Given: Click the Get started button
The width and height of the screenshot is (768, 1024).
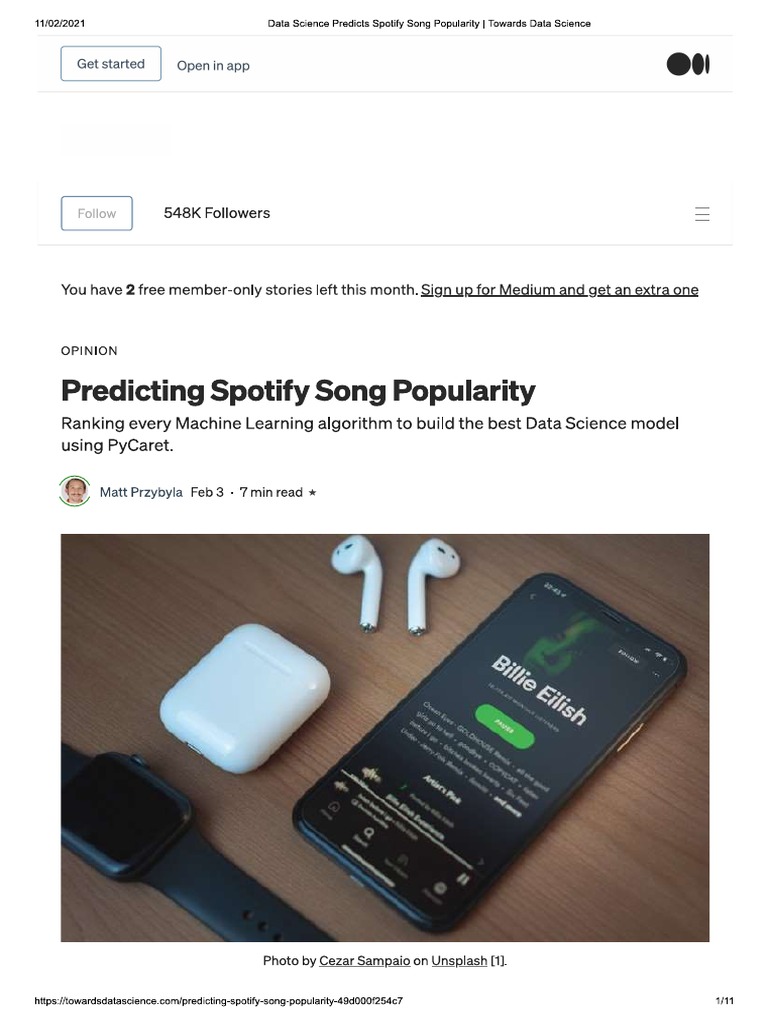Looking at the screenshot, I should [111, 64].
